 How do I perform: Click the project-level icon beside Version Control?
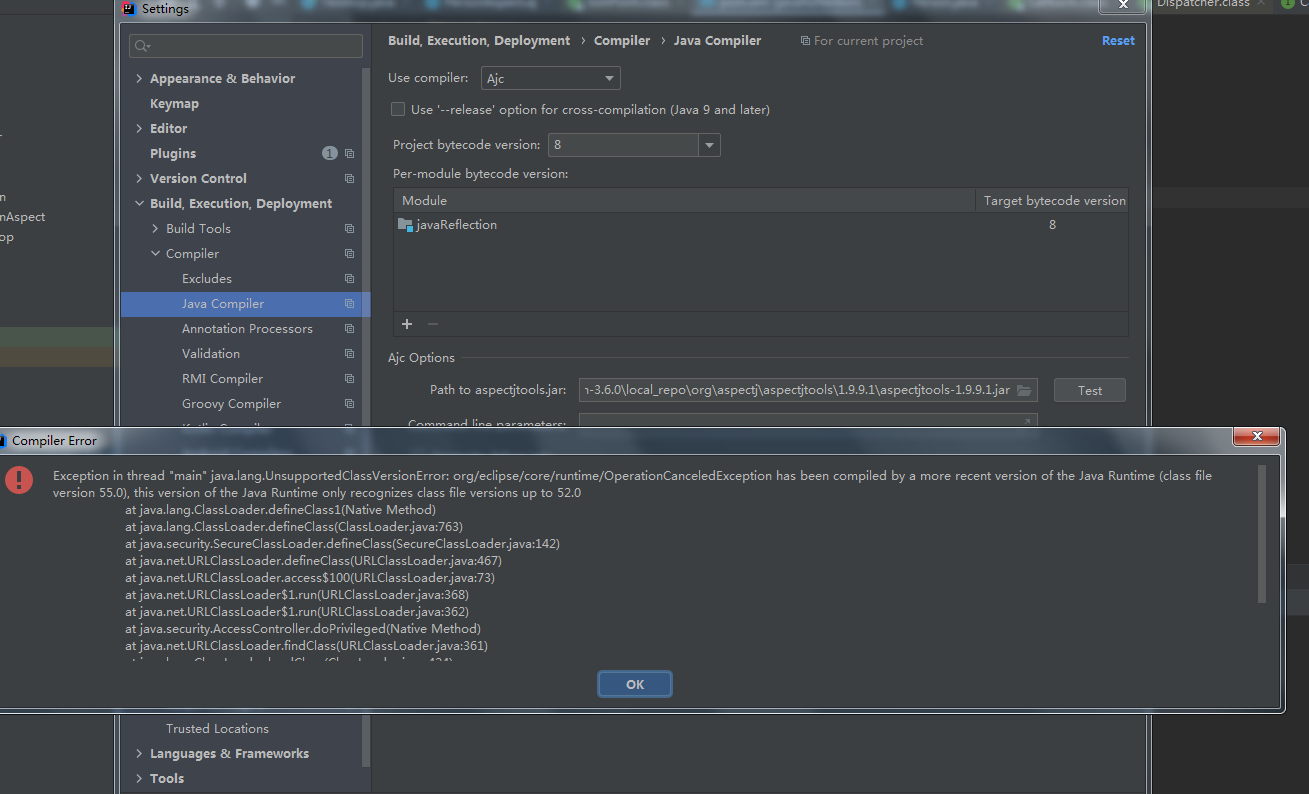click(349, 179)
